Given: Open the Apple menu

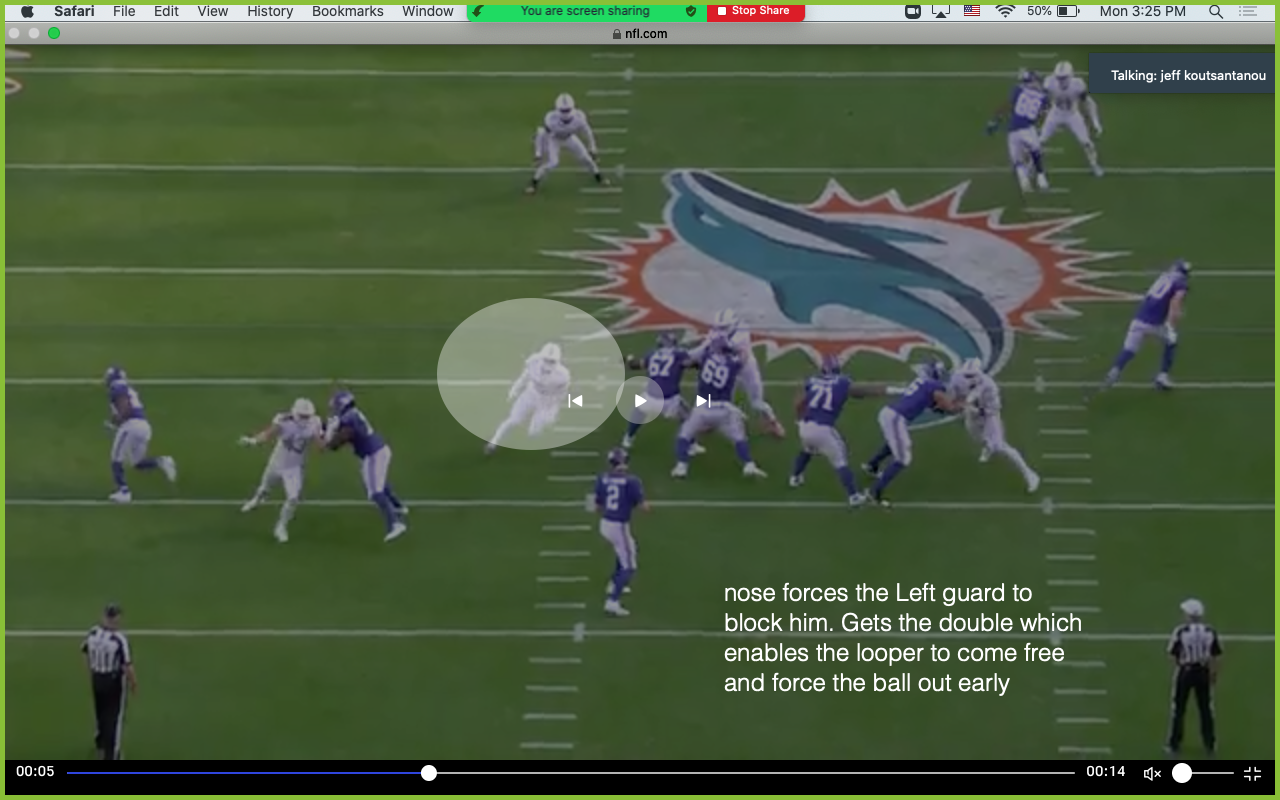Looking at the screenshot, I should tap(27, 11).
